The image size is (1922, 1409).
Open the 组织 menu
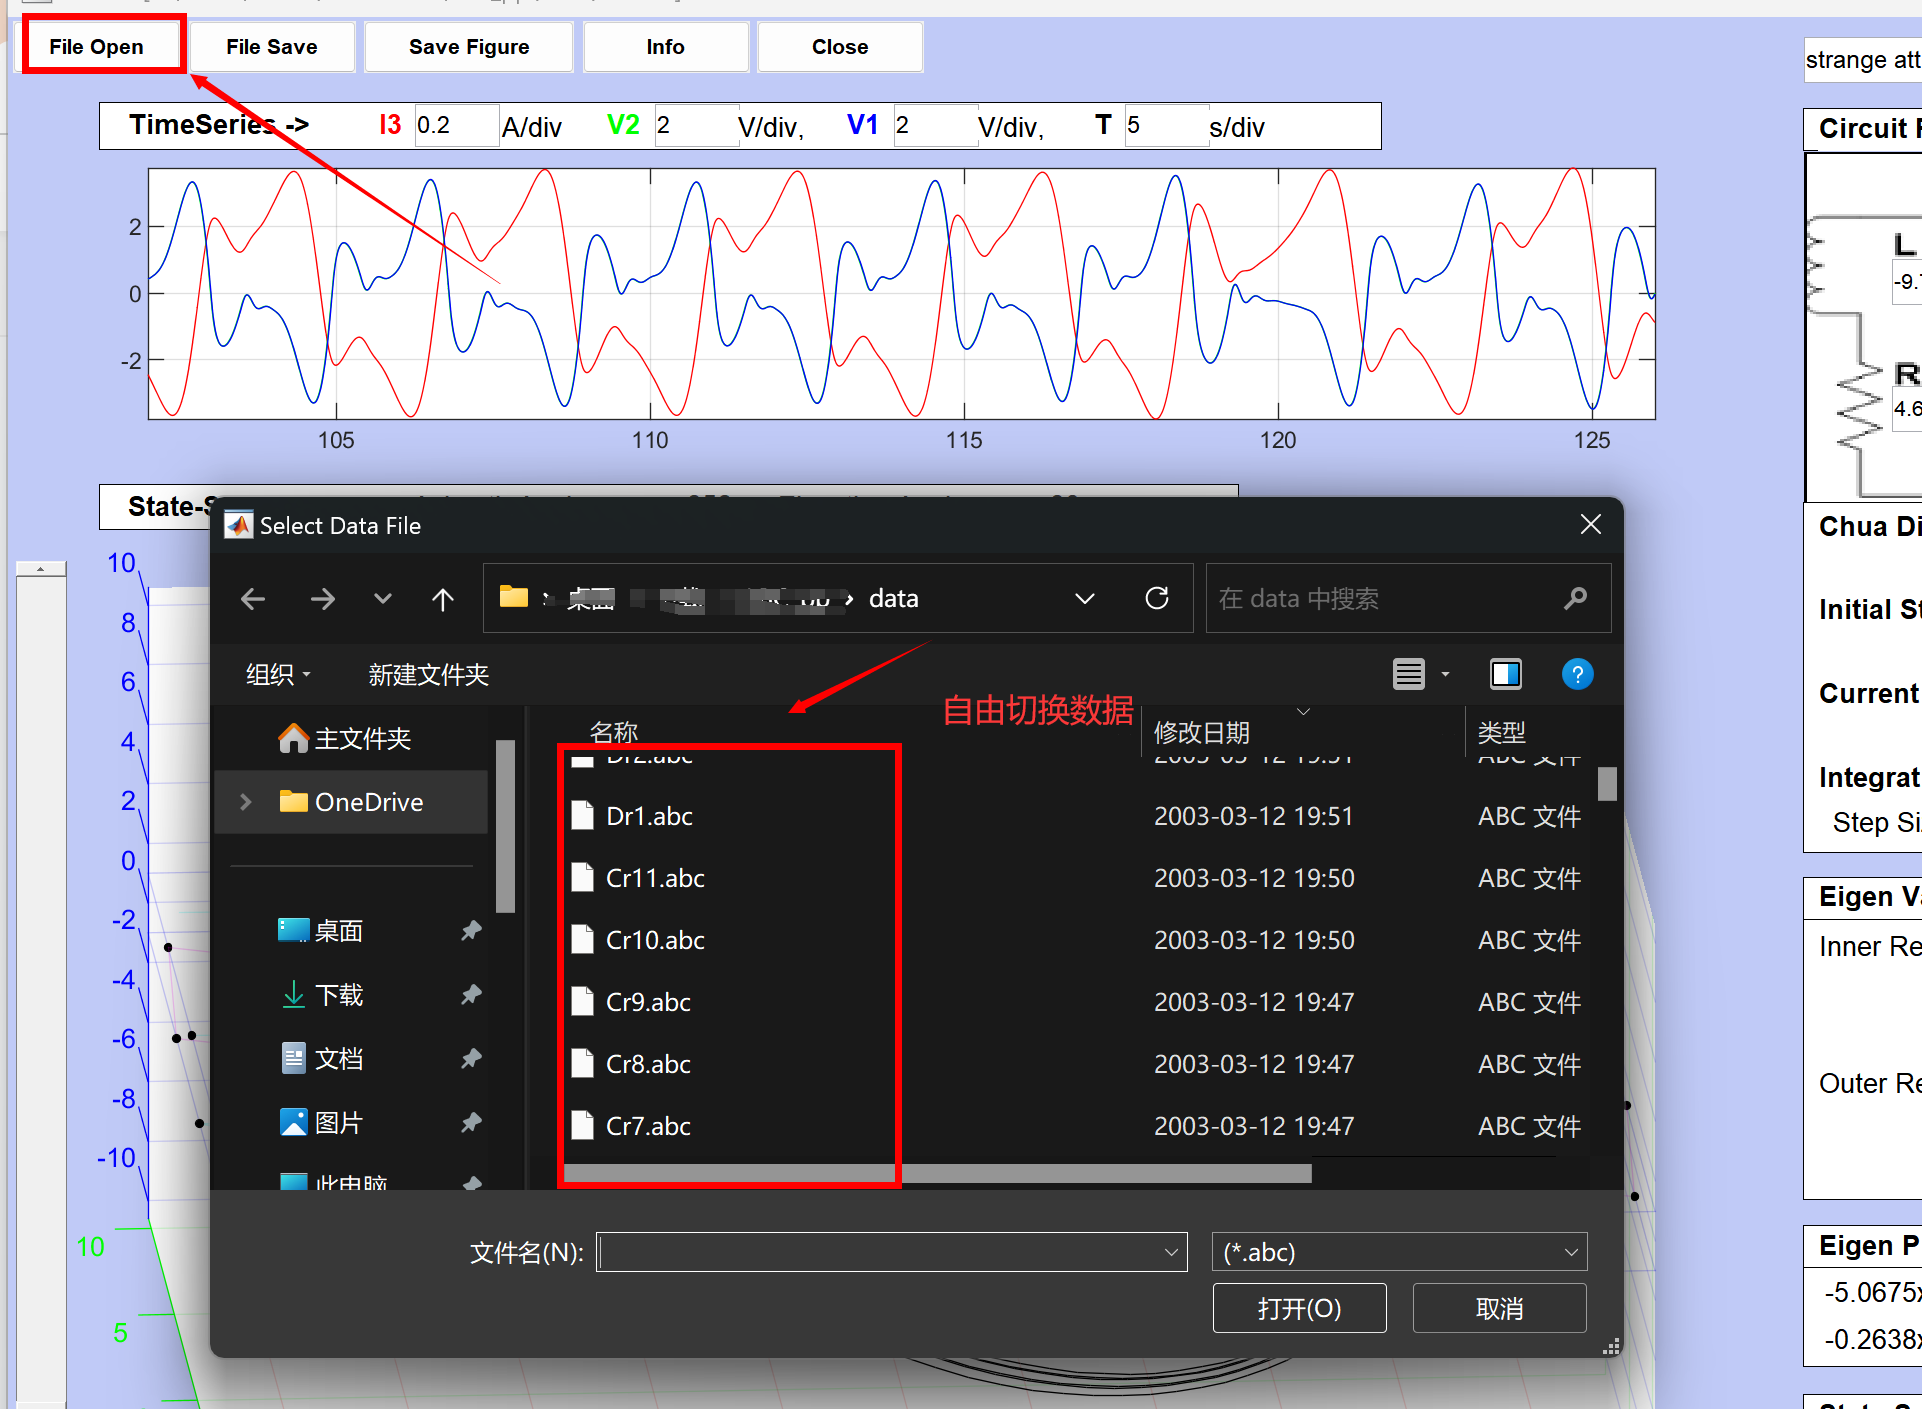coord(278,675)
